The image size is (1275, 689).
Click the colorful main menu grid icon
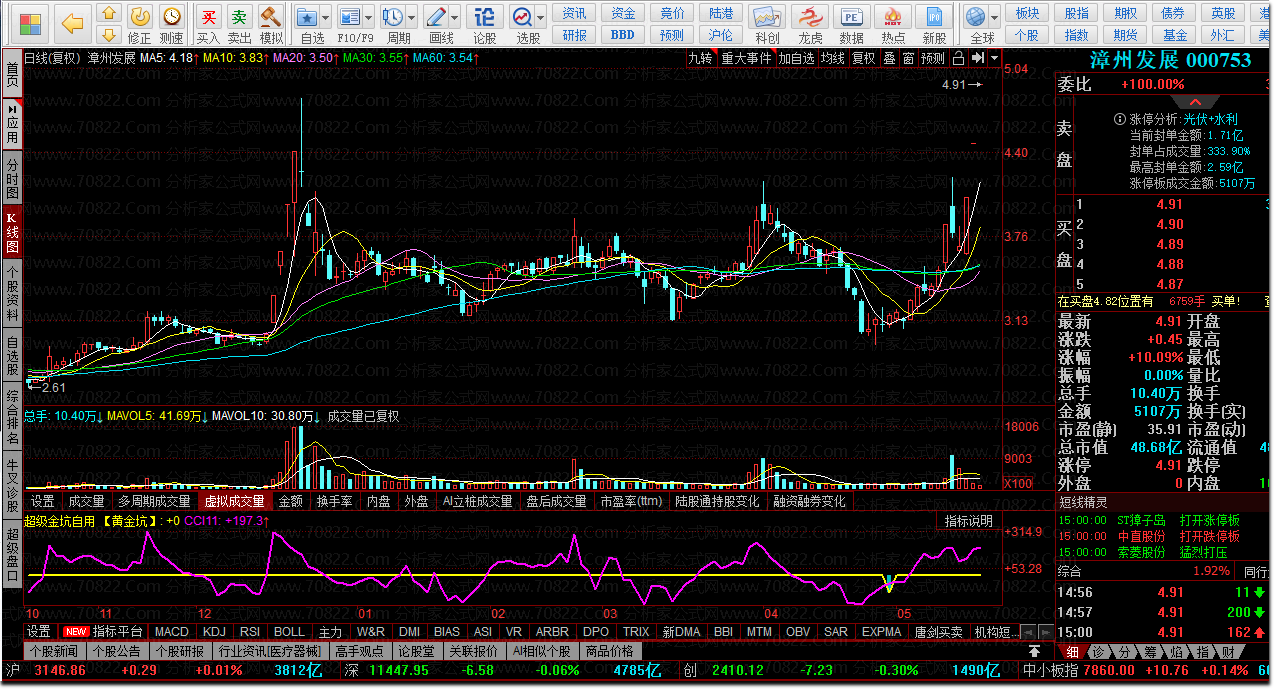coord(32,22)
